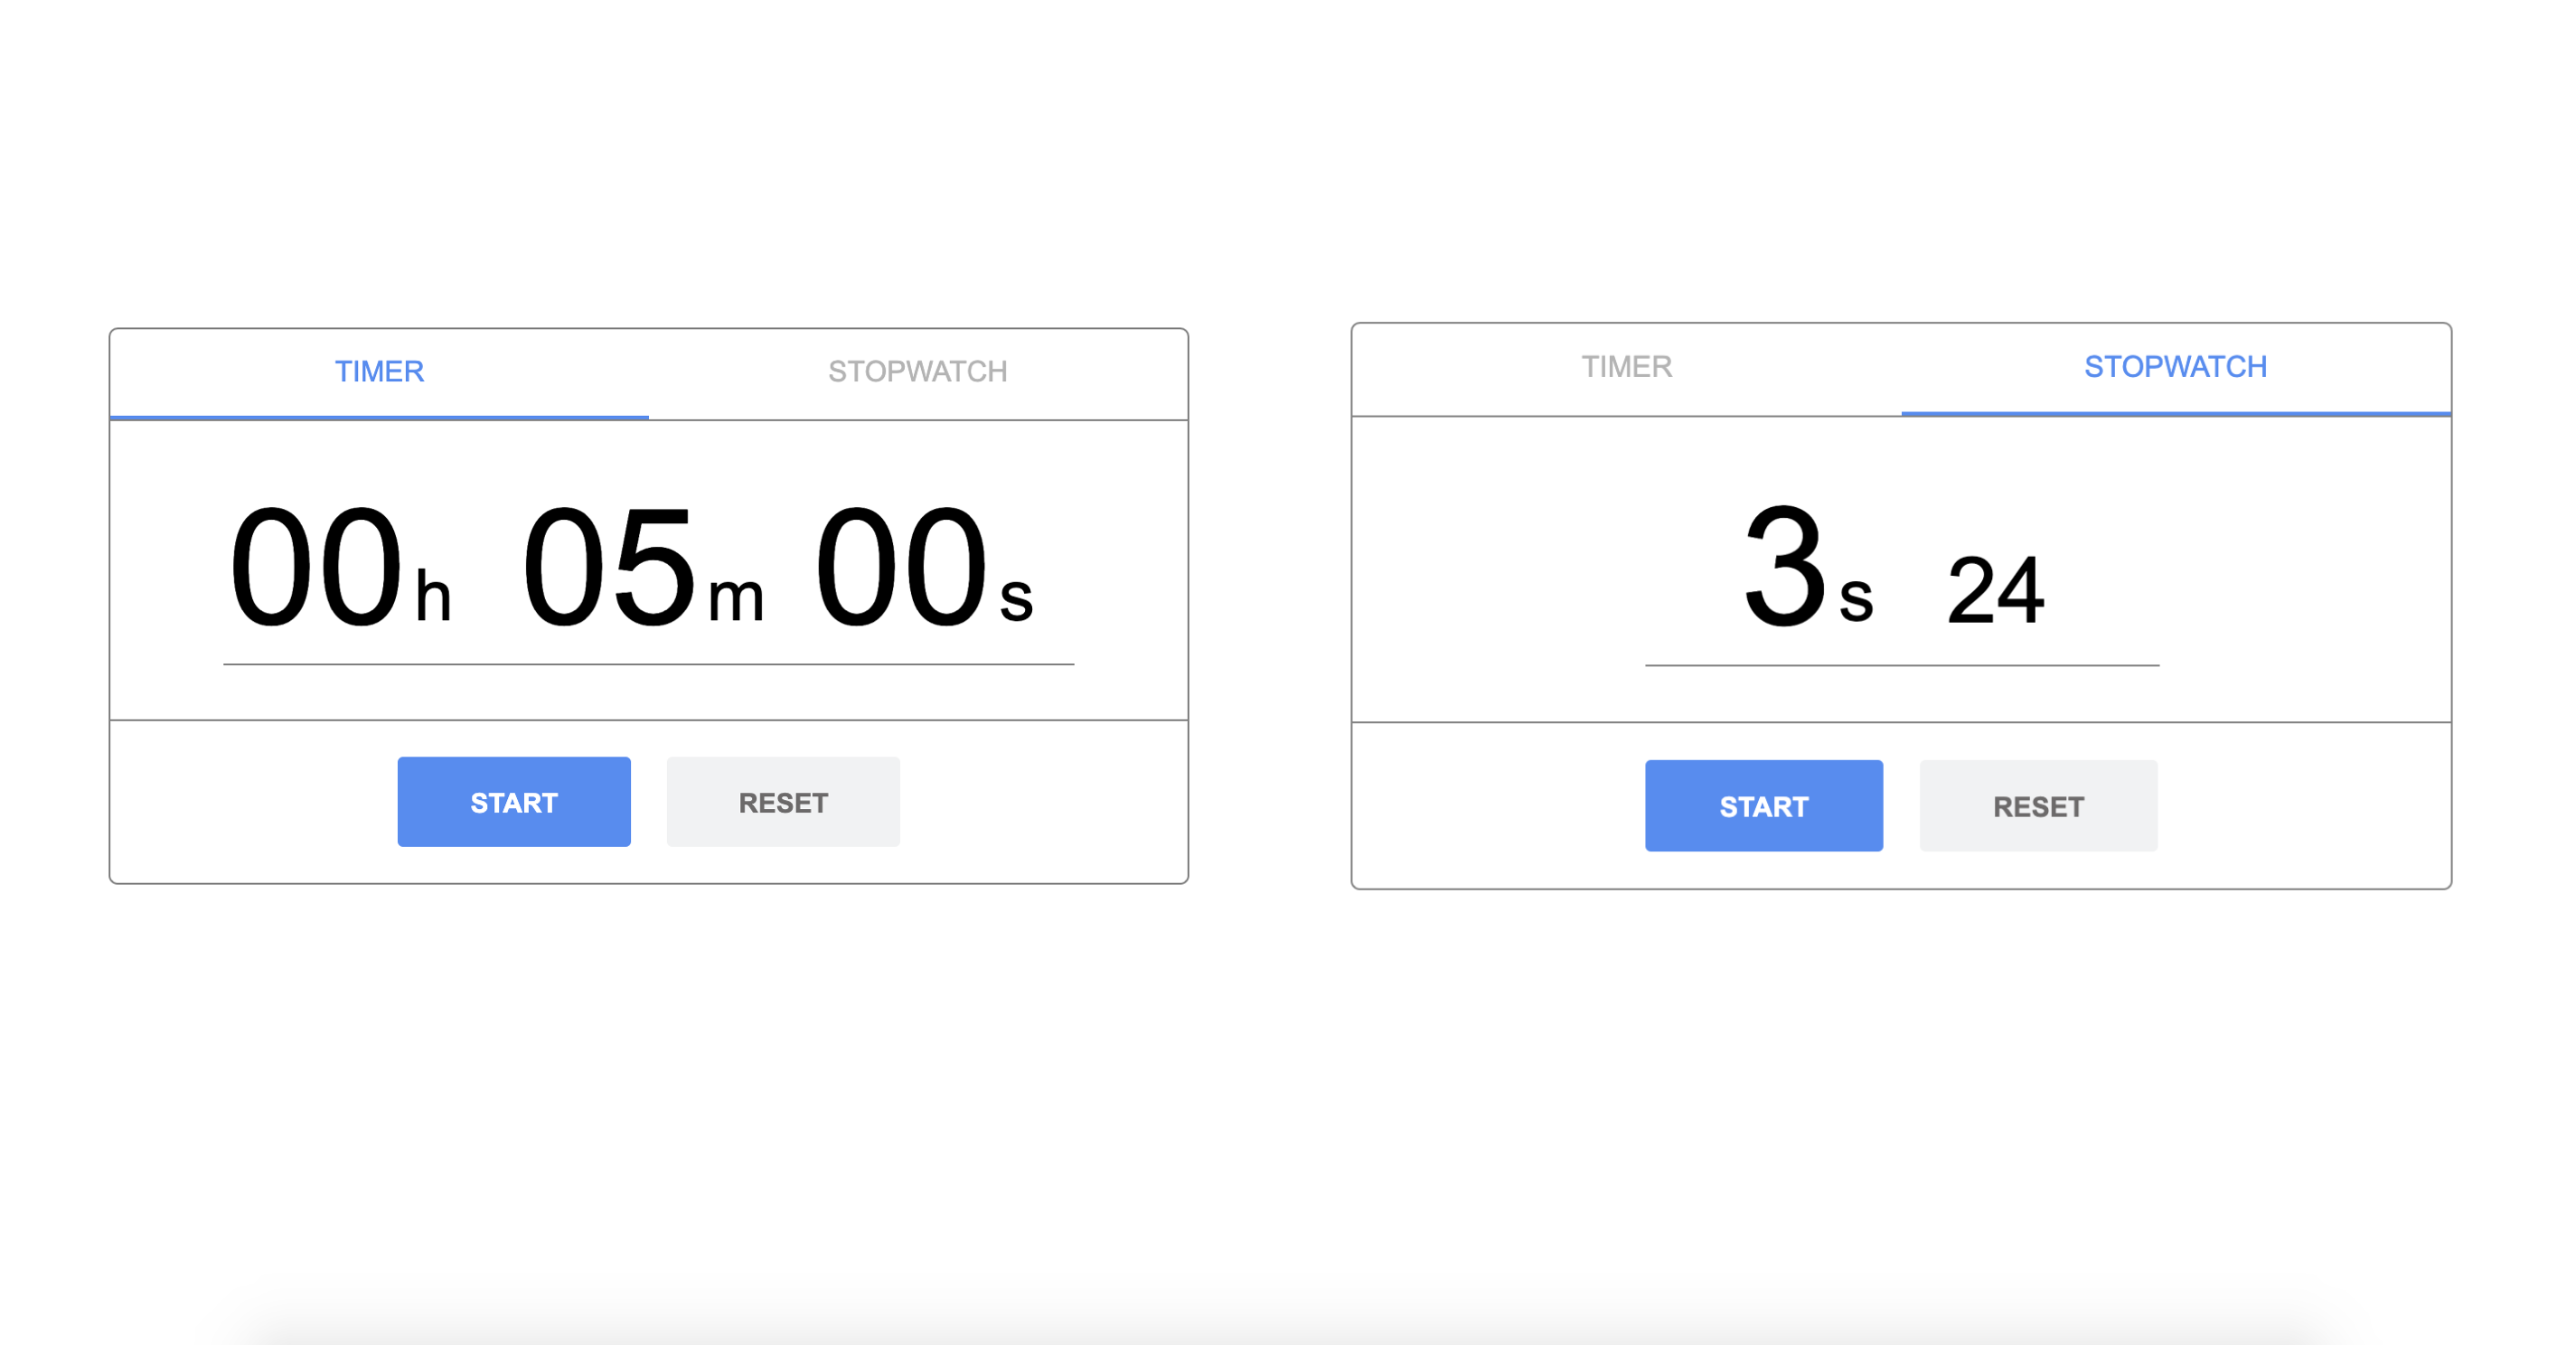Click the hours digits 00 in timer
This screenshot has width=2576, height=1345.
pos(316,568)
